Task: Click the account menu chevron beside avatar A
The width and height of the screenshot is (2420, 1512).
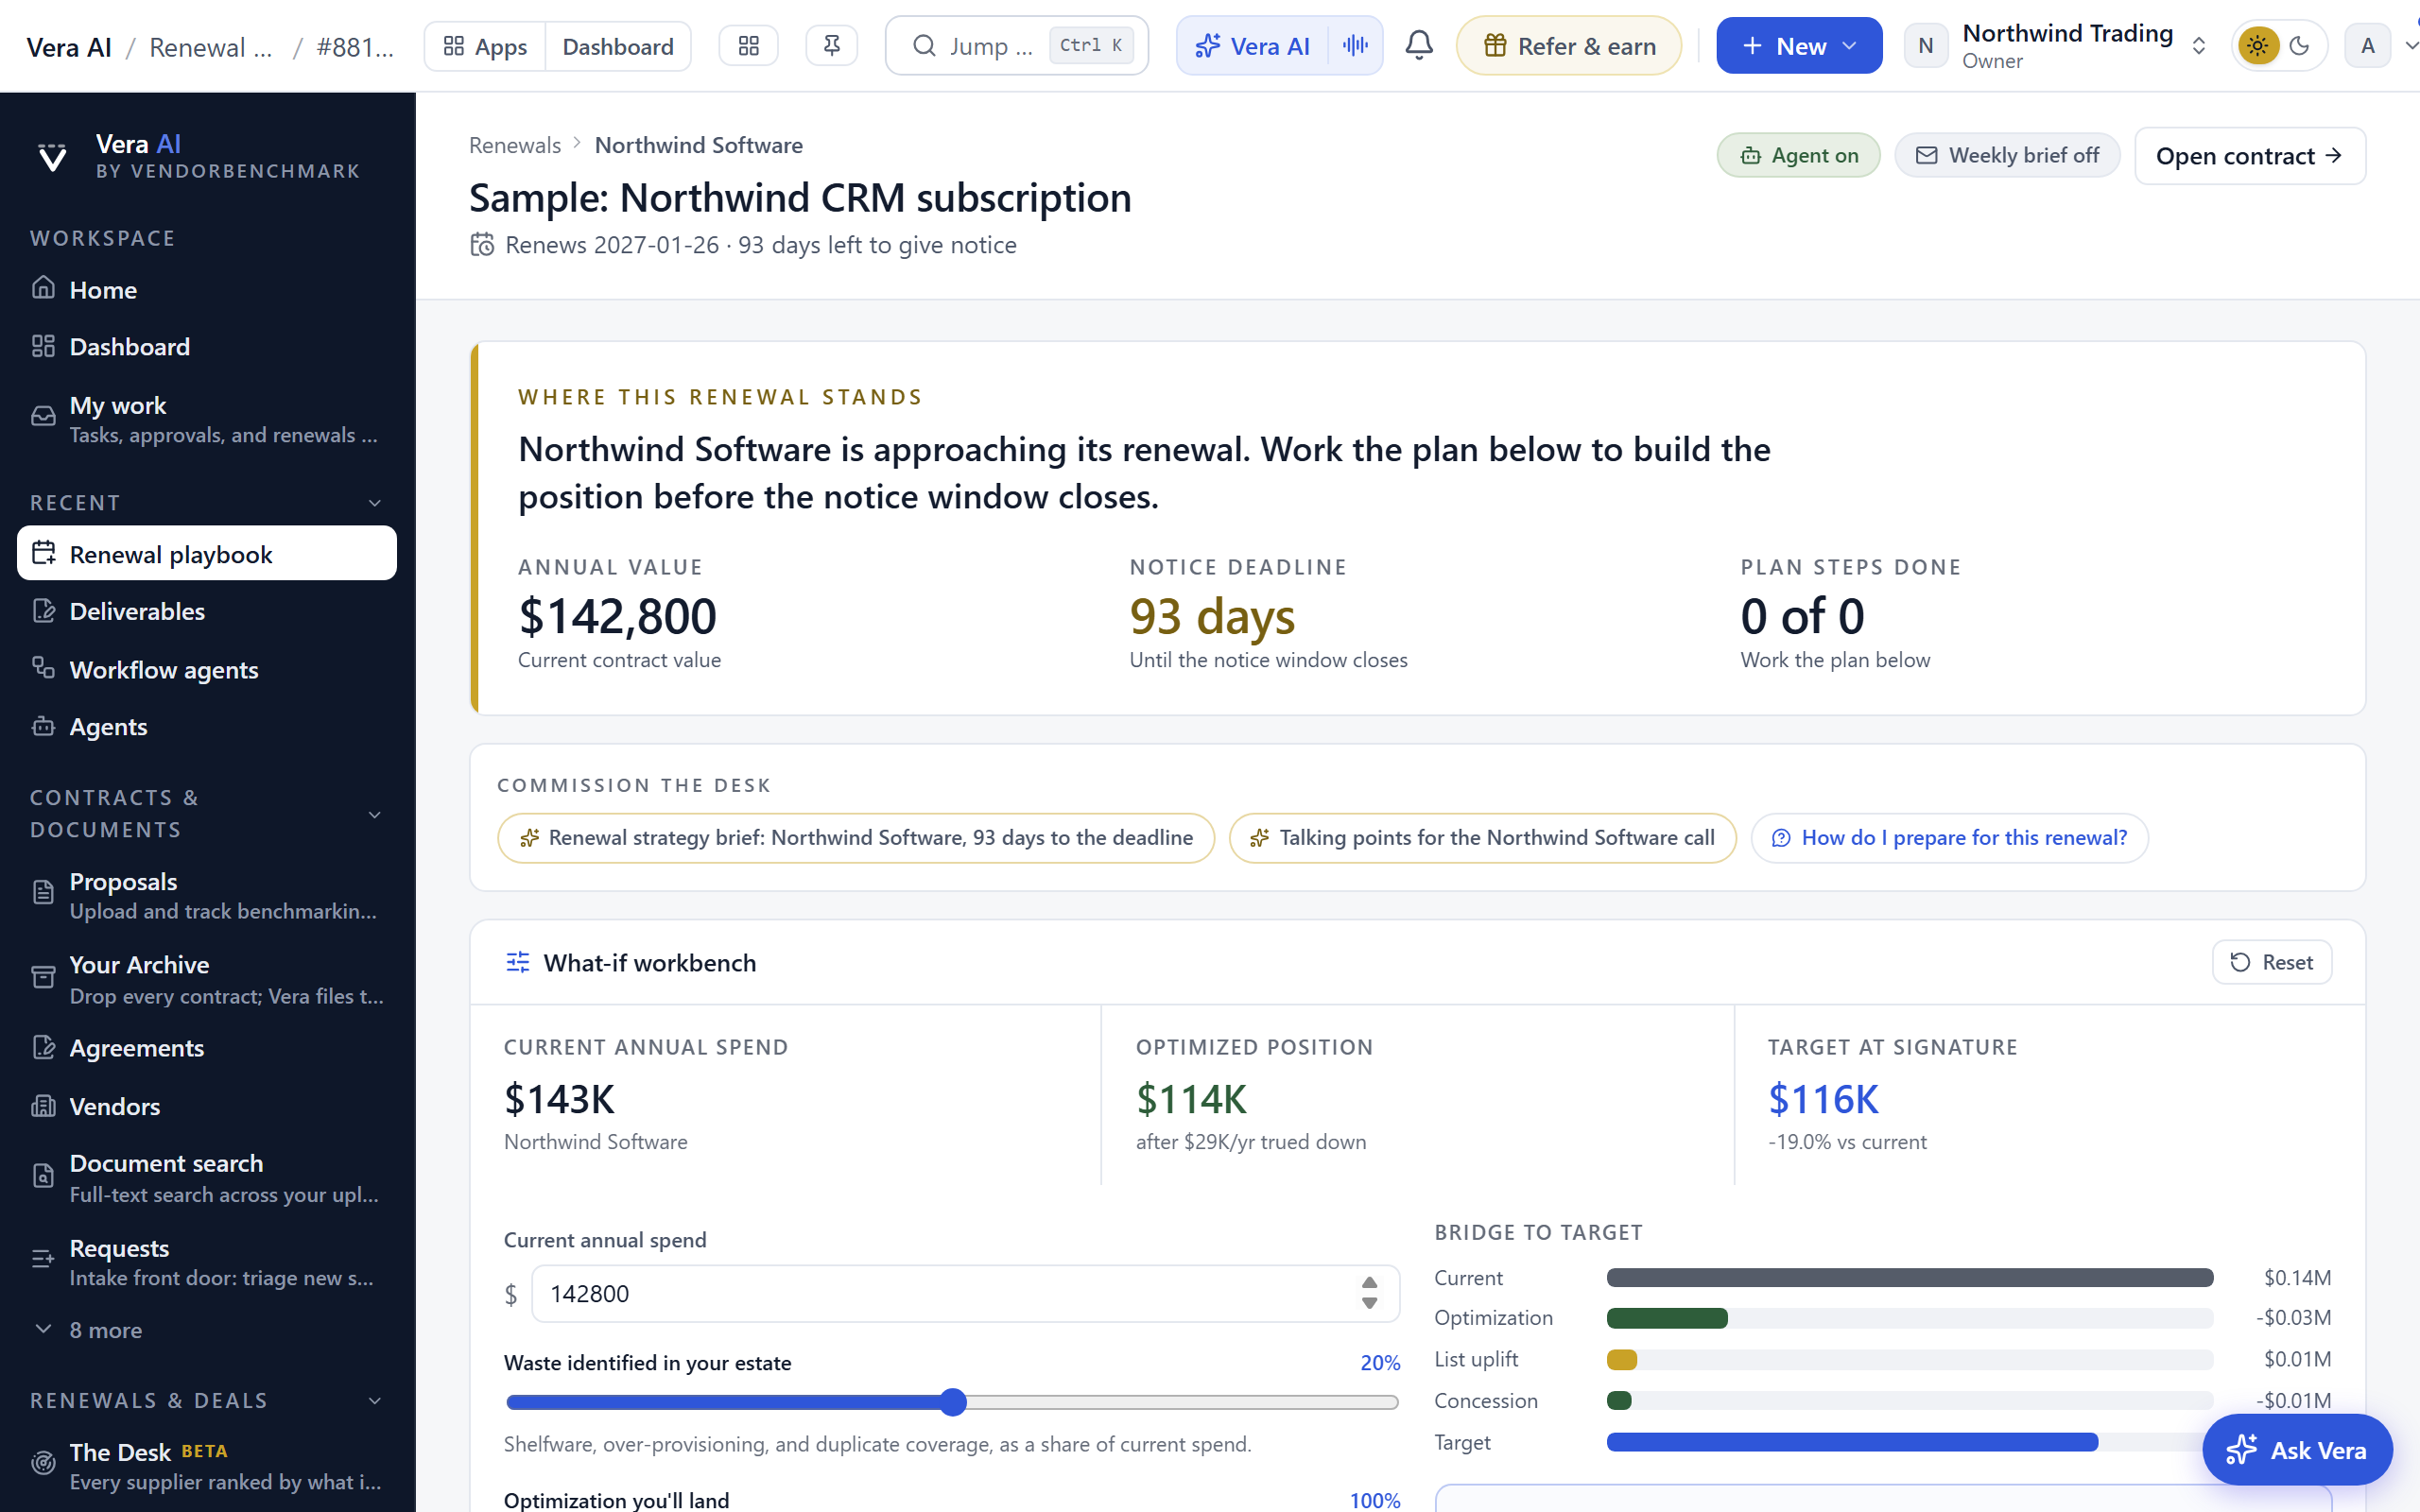Action: 2410,46
